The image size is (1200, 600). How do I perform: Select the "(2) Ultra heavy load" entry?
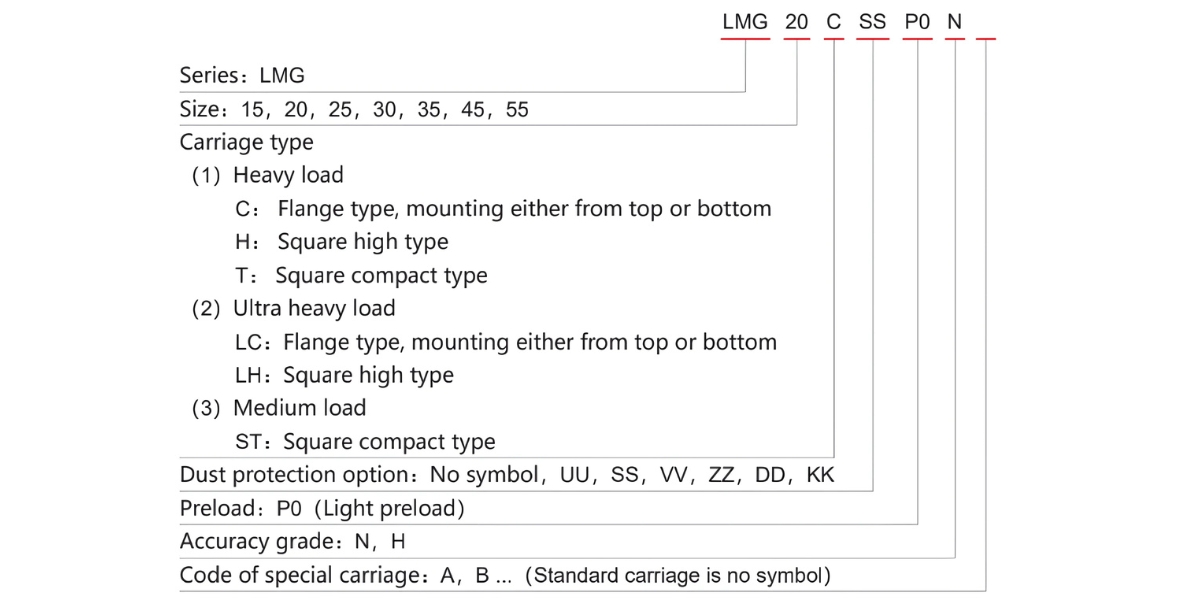point(293,308)
